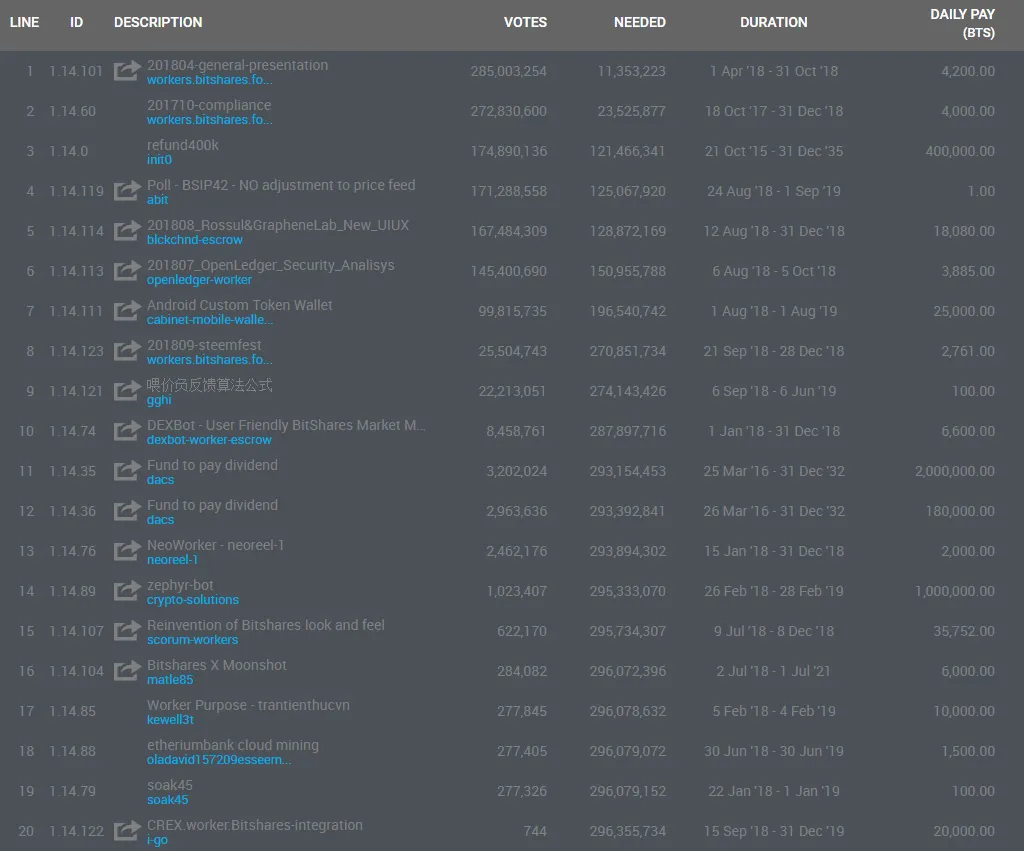Open workers.bitshares.fo... account under 201710-compliance
1024x851 pixels.
click(210, 120)
